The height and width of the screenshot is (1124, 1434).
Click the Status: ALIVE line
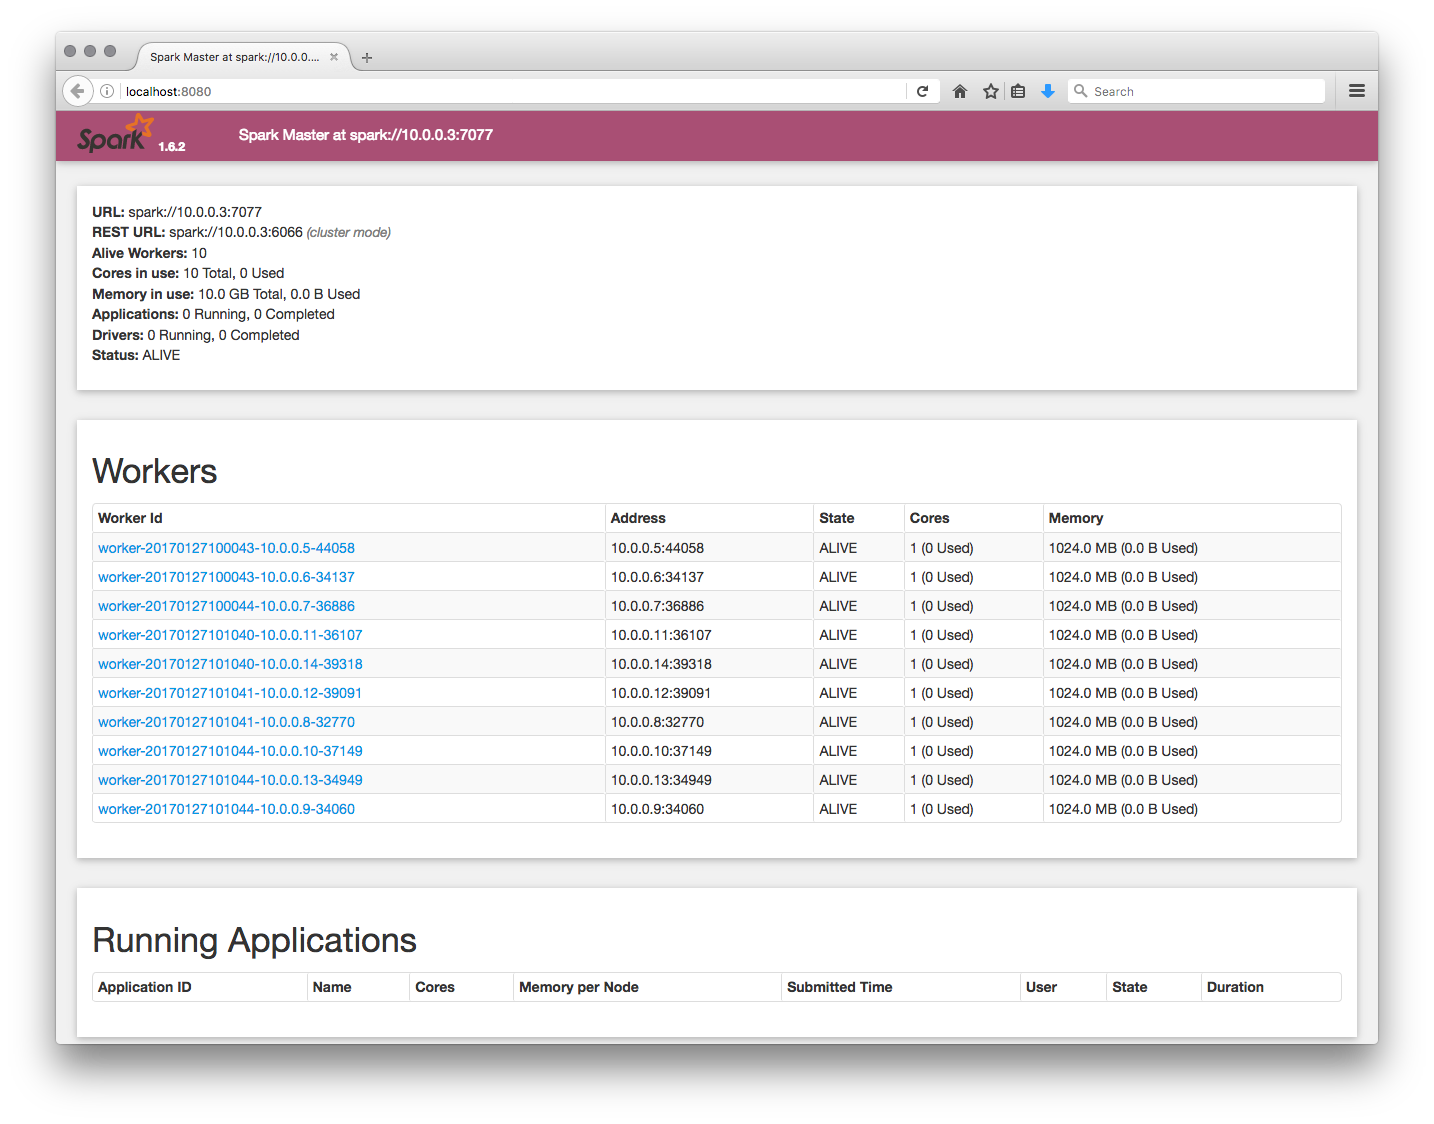tap(136, 355)
